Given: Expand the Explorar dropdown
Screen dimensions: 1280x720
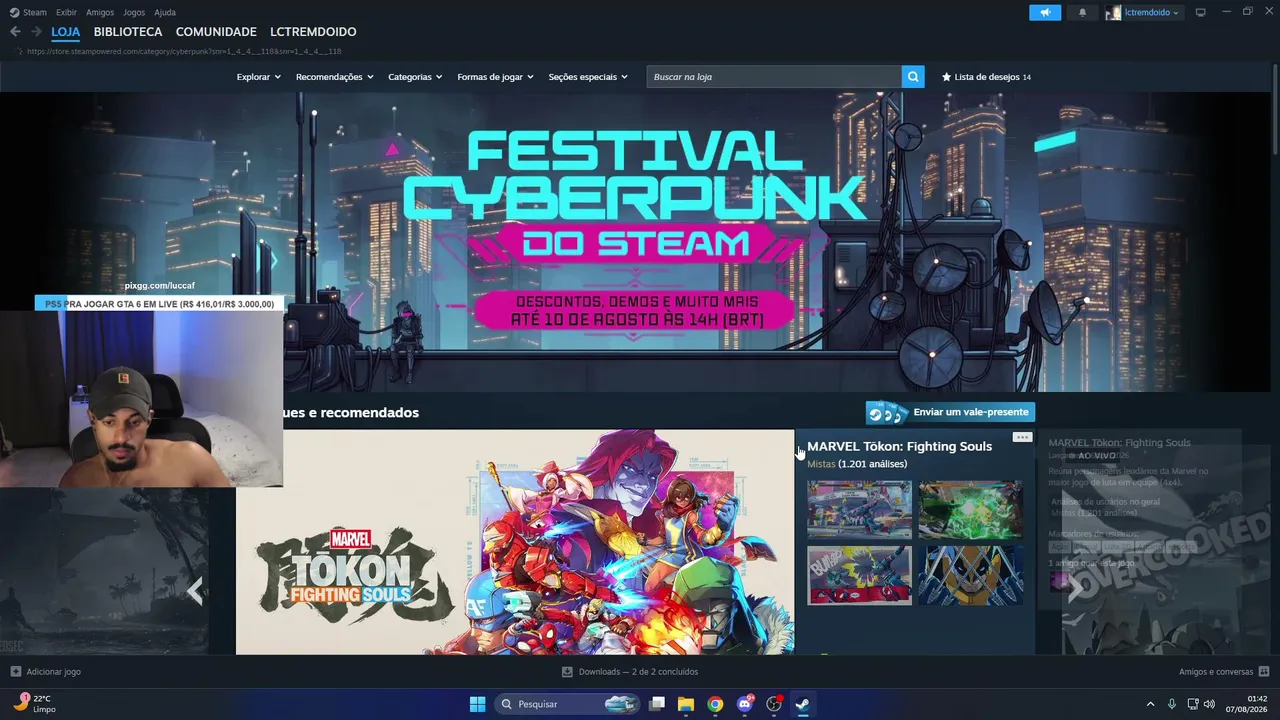Looking at the screenshot, I should [258, 77].
